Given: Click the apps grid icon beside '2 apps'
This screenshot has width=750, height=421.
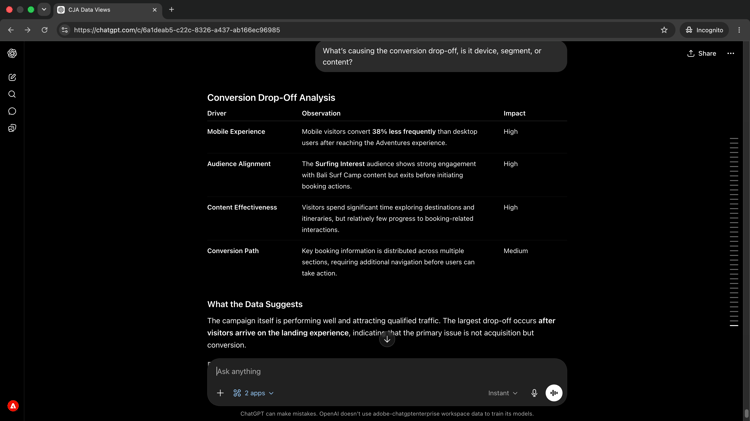Looking at the screenshot, I should [237, 393].
